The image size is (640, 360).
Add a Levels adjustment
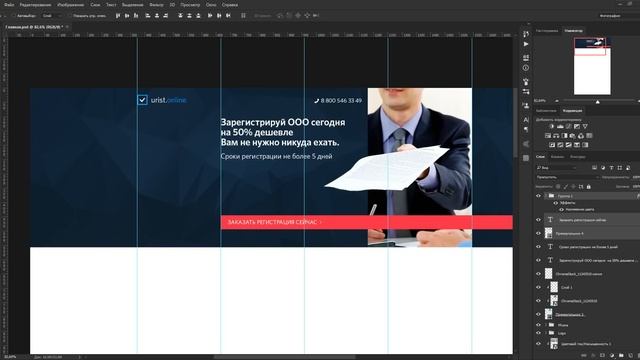tap(560, 126)
